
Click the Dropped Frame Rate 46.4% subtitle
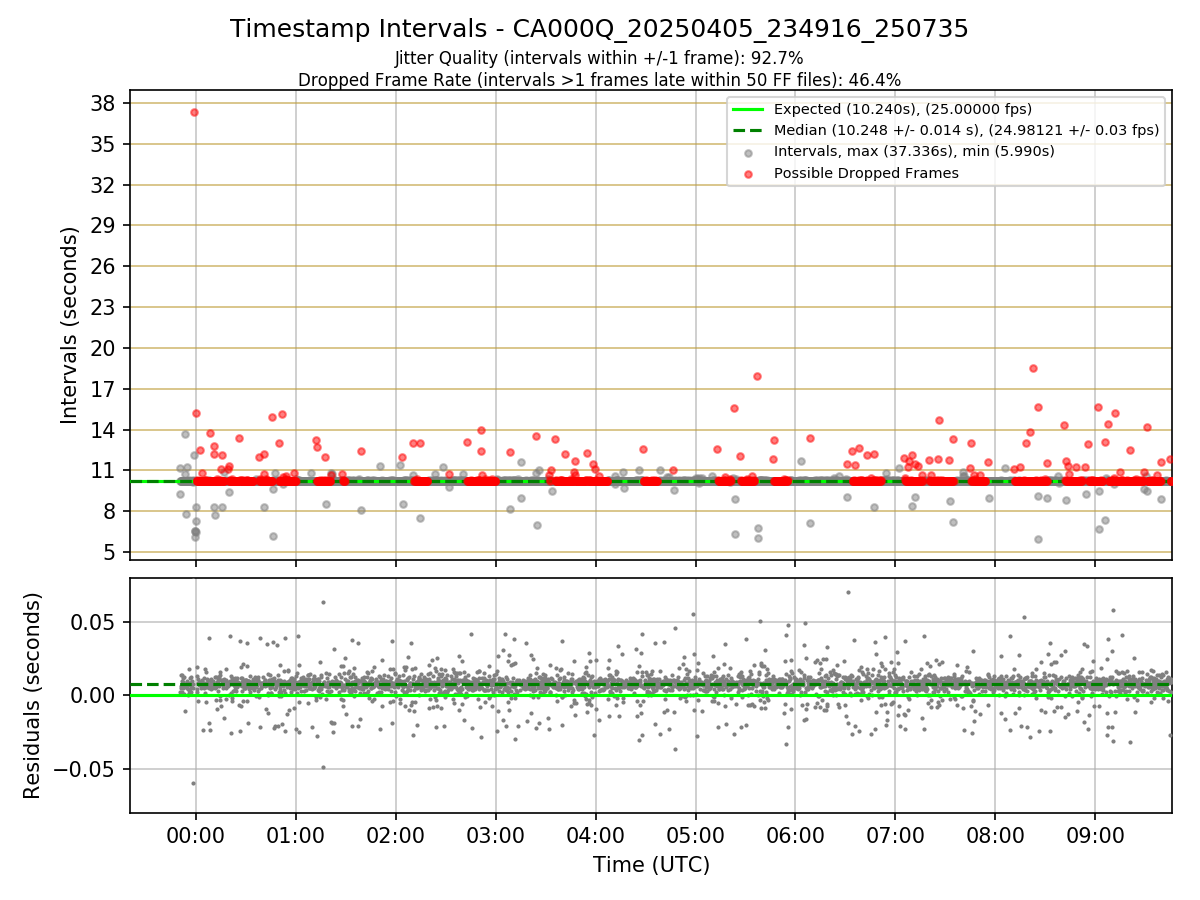coord(599,80)
